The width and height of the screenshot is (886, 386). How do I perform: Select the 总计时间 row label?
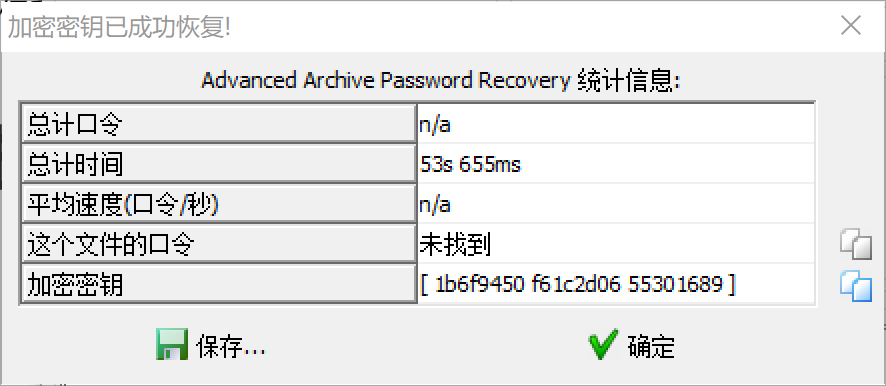tap(219, 164)
